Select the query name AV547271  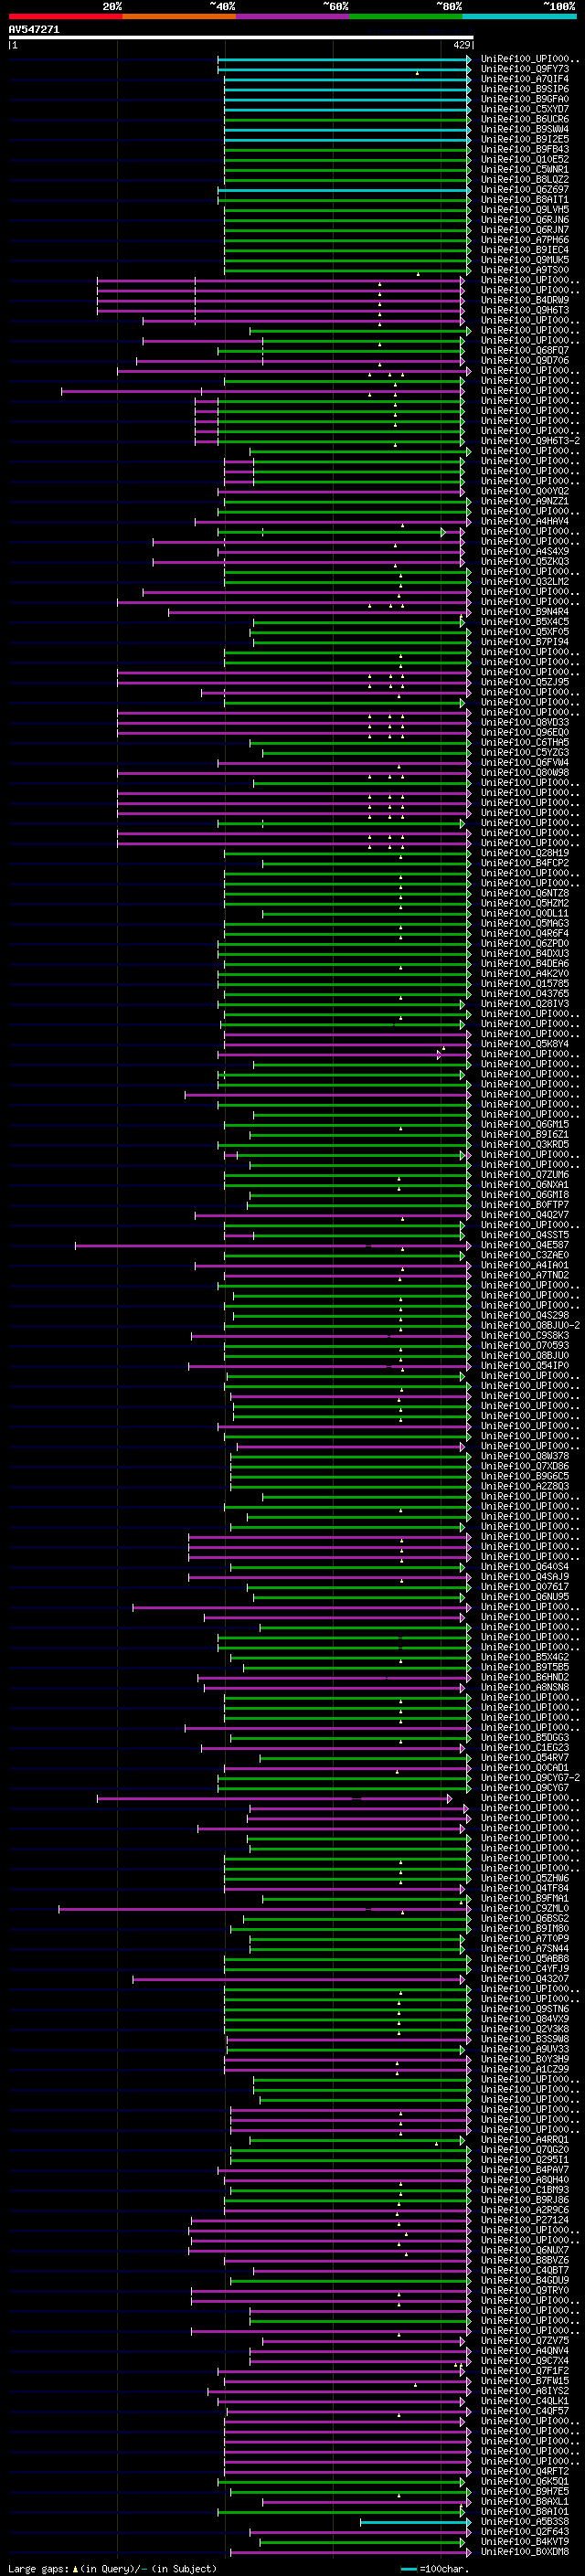(34, 30)
